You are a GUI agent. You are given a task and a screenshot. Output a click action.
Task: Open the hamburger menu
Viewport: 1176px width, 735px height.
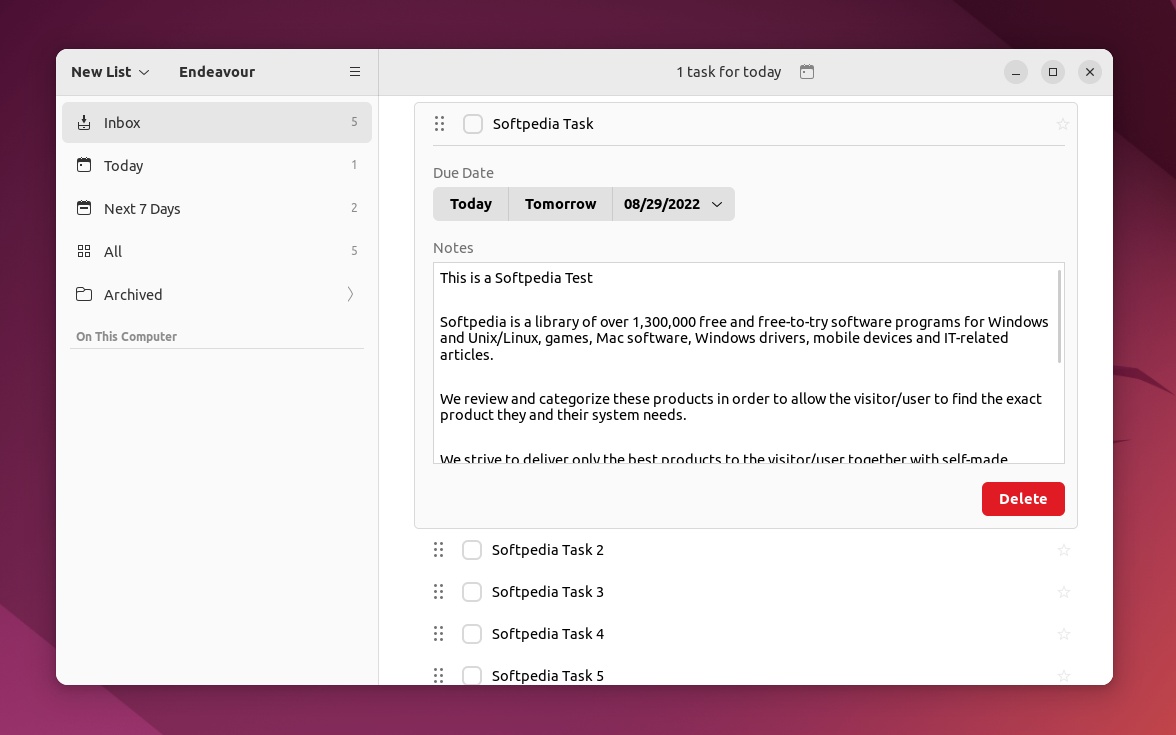point(355,71)
